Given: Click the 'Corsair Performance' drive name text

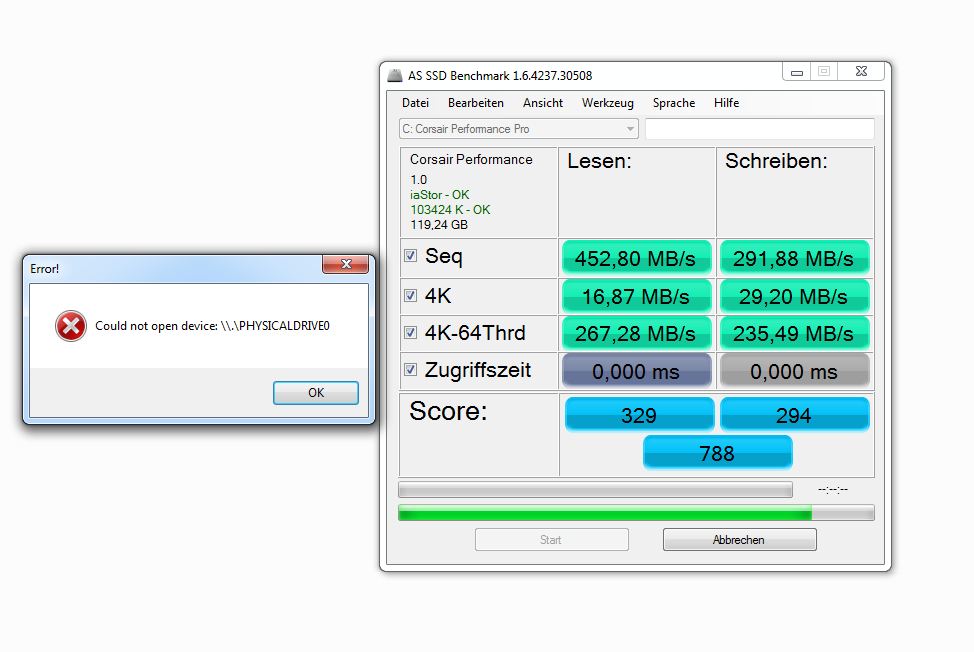Looking at the screenshot, I should click(471, 160).
